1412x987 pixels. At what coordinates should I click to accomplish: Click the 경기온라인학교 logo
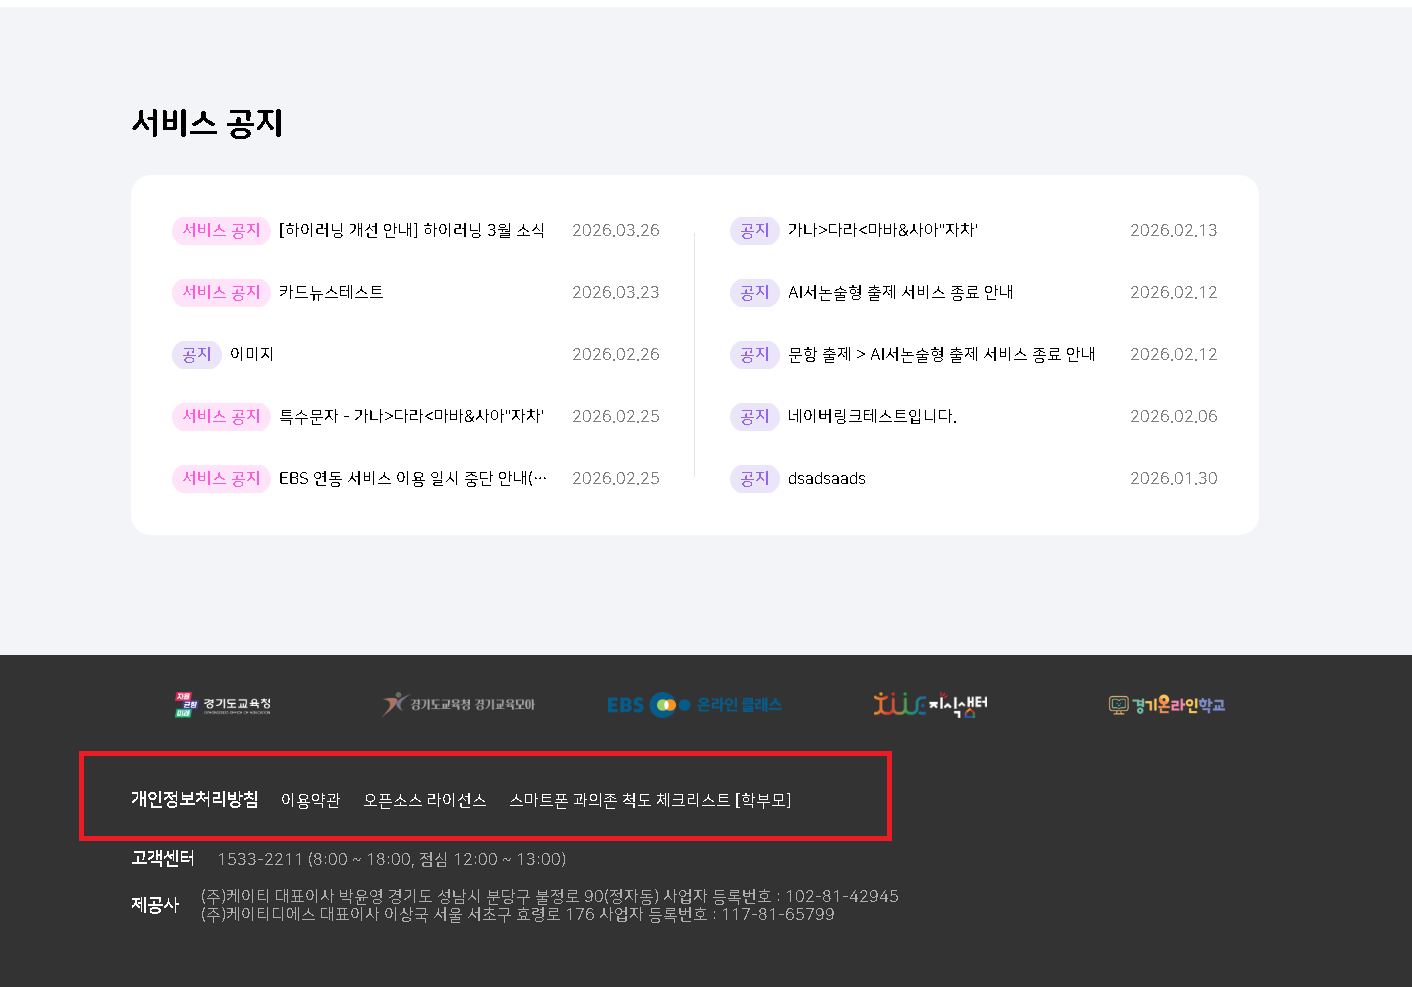(x=1166, y=705)
